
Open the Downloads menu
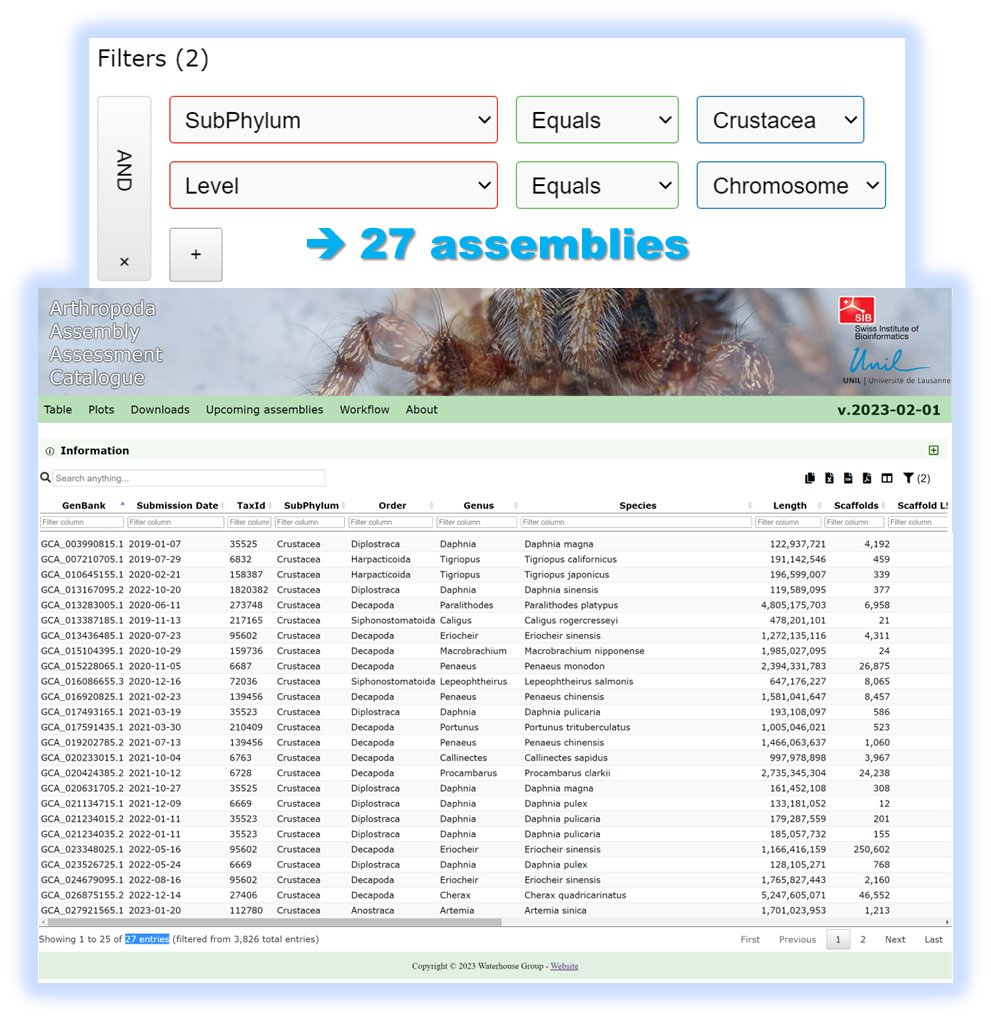(x=160, y=410)
